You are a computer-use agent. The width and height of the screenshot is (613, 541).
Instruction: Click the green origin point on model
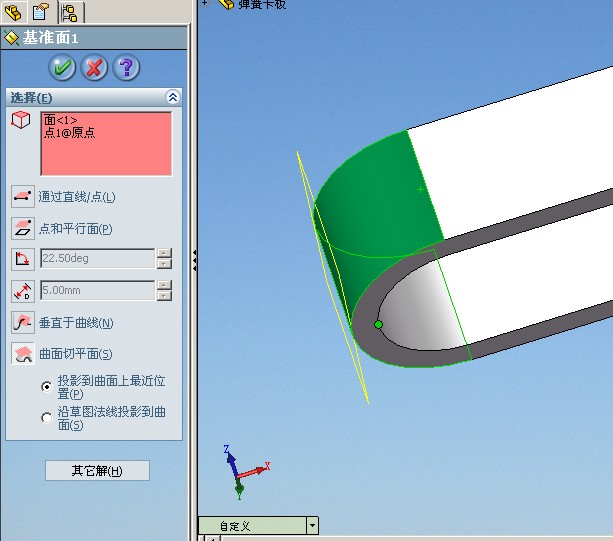click(x=378, y=324)
